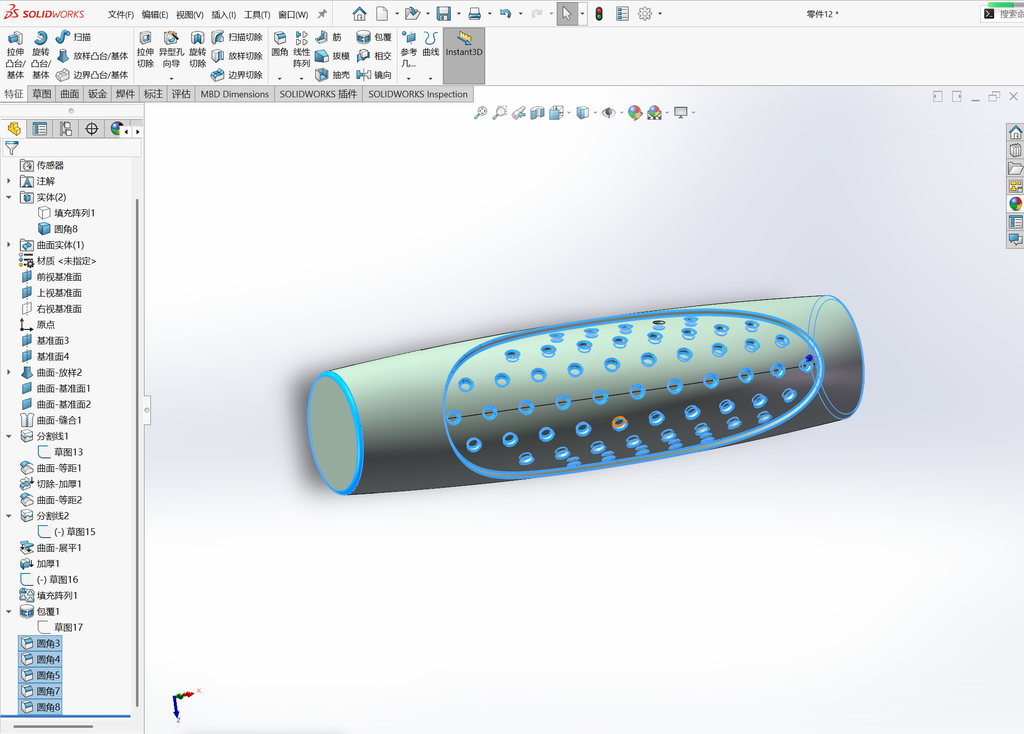Screen dimensions: 1024x734
Task: Select the Extruded Boss/Base (拉伸凸台/基体) tool
Action: pyautogui.click(x=15, y=55)
